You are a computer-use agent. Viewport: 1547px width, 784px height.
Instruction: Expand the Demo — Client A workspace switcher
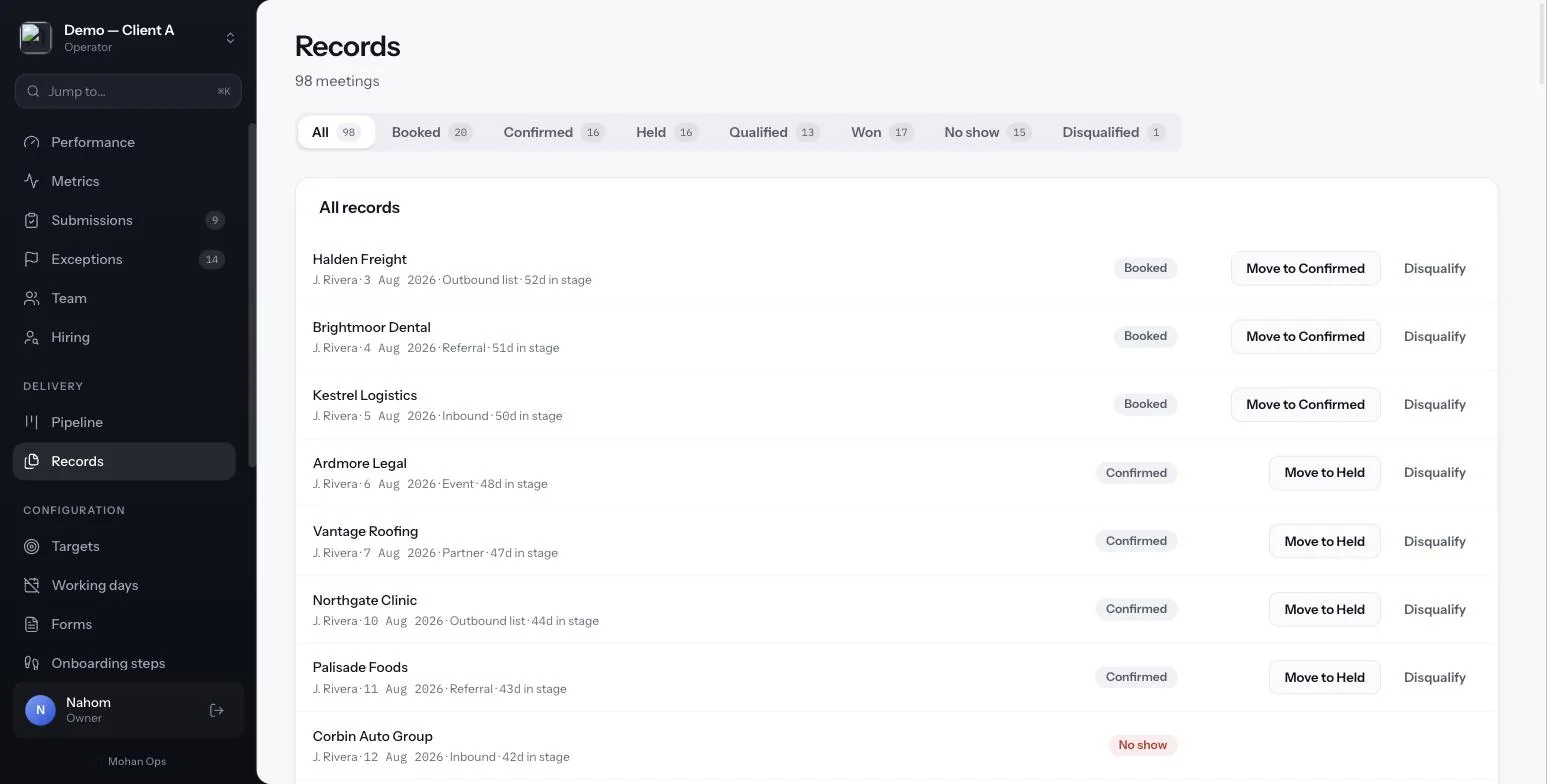point(128,38)
